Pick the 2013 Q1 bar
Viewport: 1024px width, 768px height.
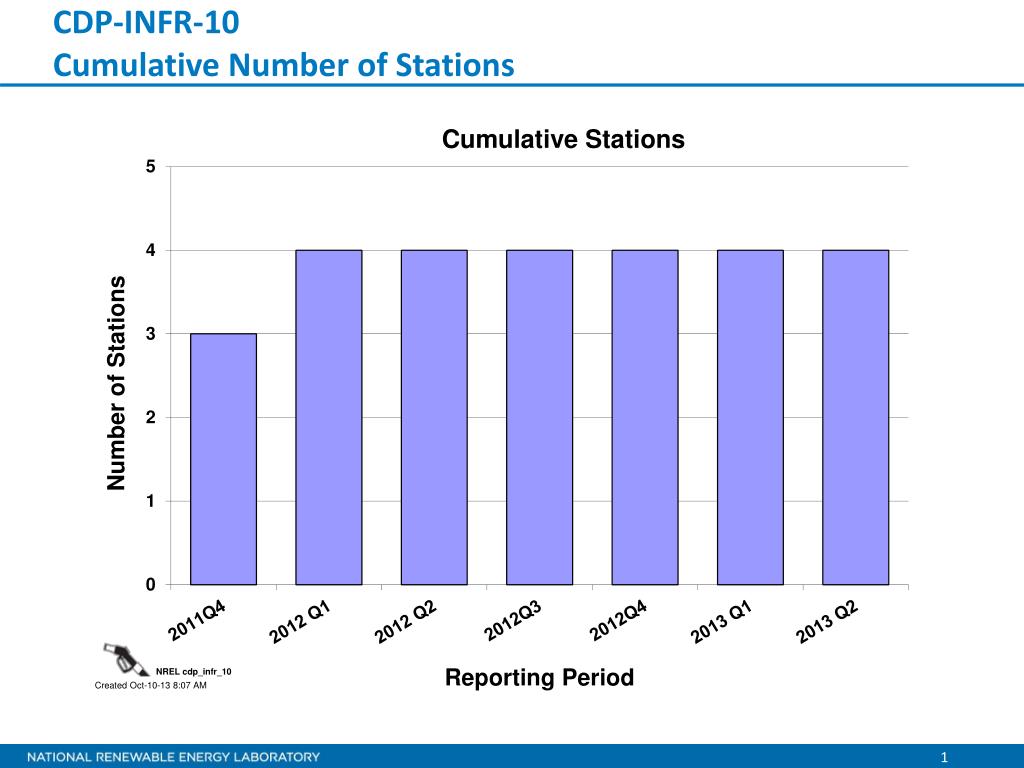pyautogui.click(x=750, y=417)
